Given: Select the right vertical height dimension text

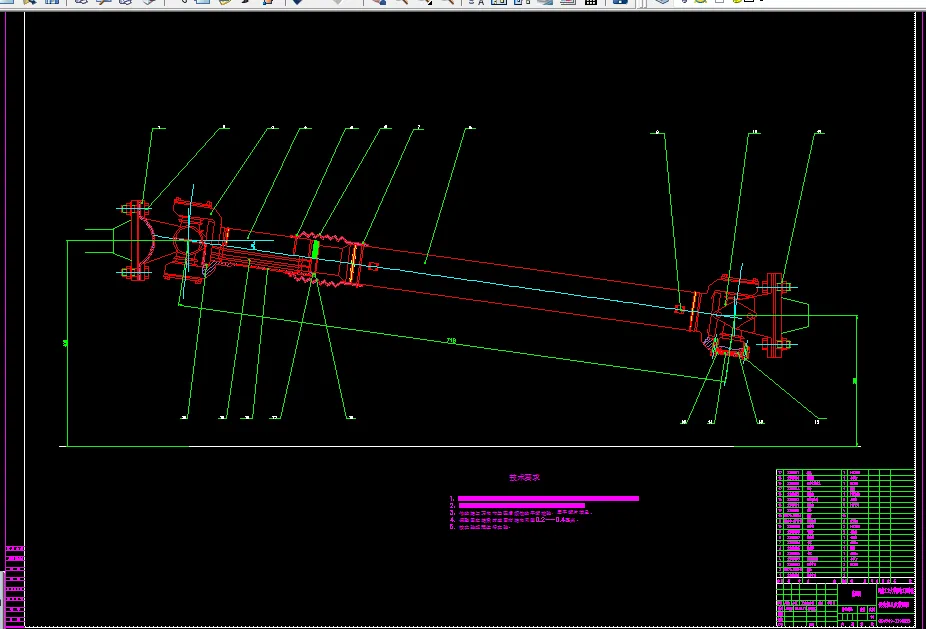Looking at the screenshot, I should (855, 381).
